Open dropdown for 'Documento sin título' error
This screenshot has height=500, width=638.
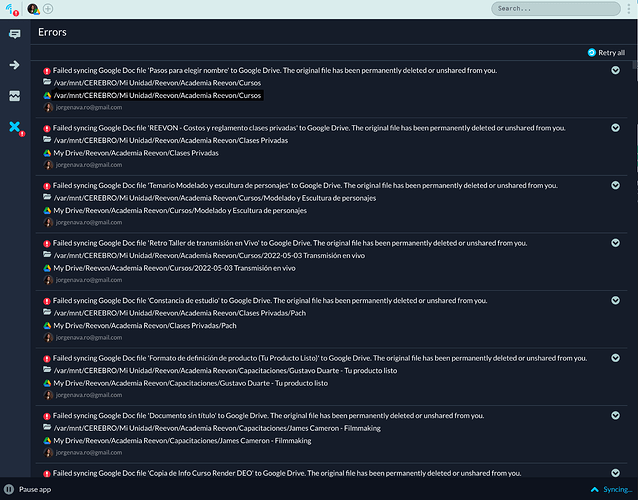point(615,415)
